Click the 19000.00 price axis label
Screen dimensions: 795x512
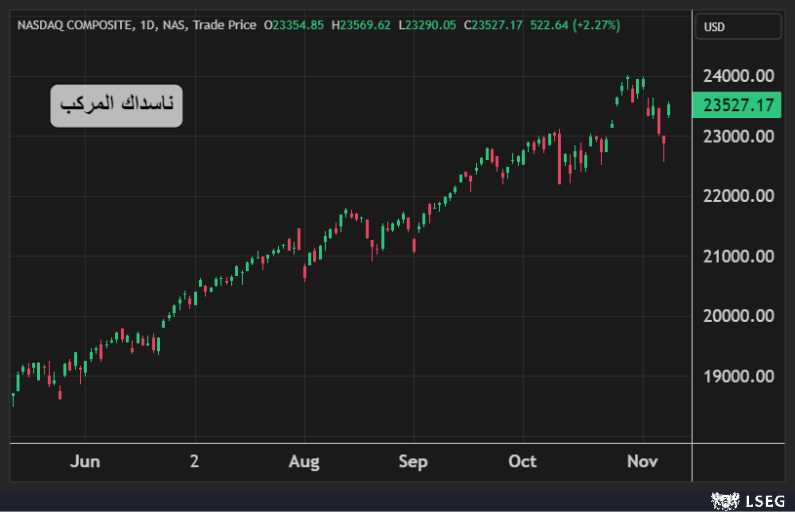[739, 376]
